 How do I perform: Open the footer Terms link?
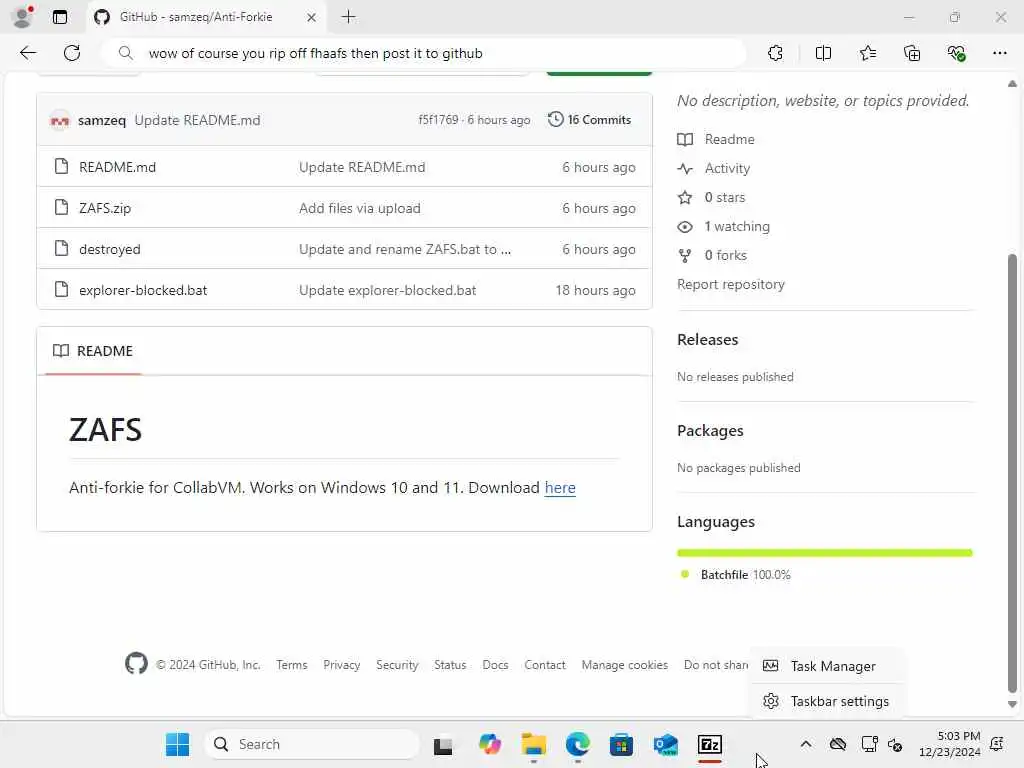coord(291,665)
